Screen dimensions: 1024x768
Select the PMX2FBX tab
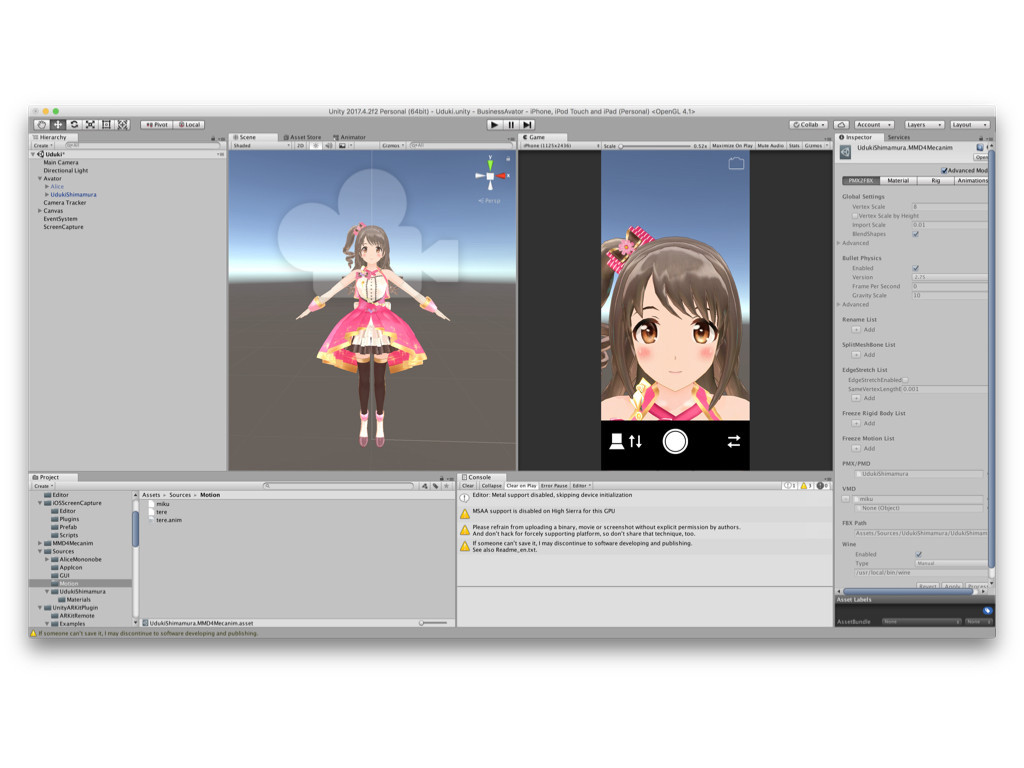(861, 180)
